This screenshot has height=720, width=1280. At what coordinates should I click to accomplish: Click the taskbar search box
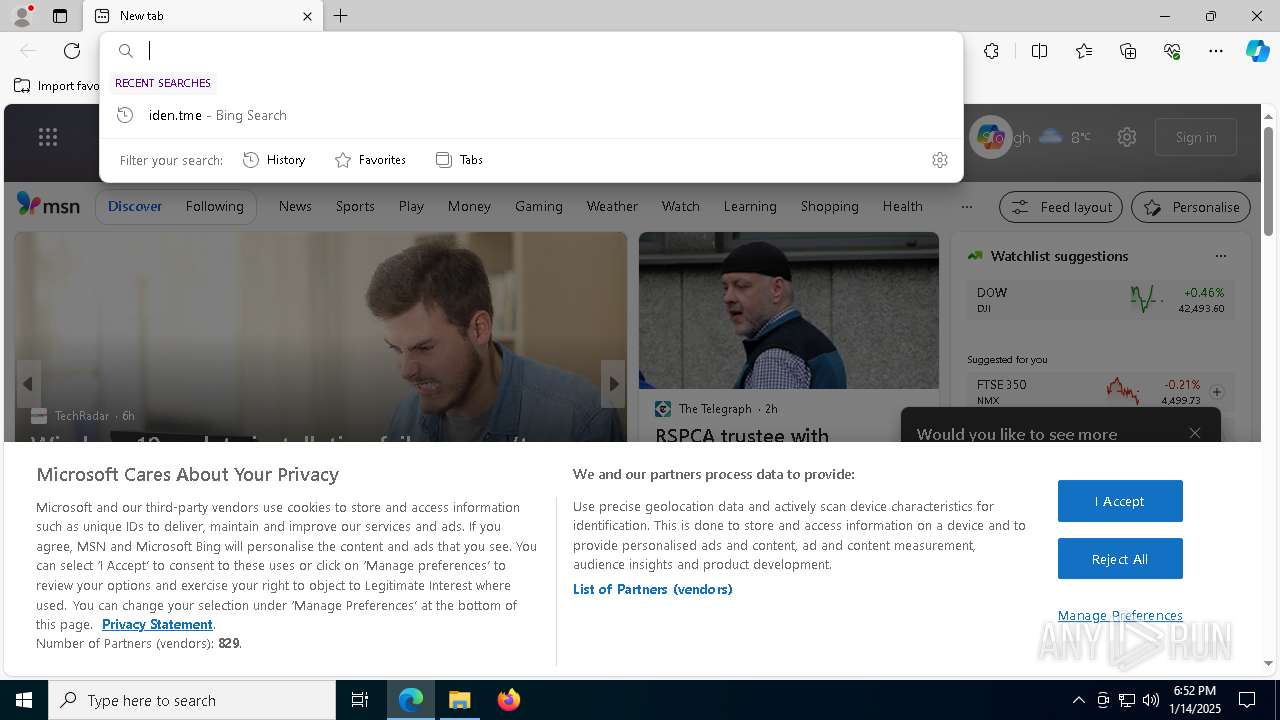192,700
